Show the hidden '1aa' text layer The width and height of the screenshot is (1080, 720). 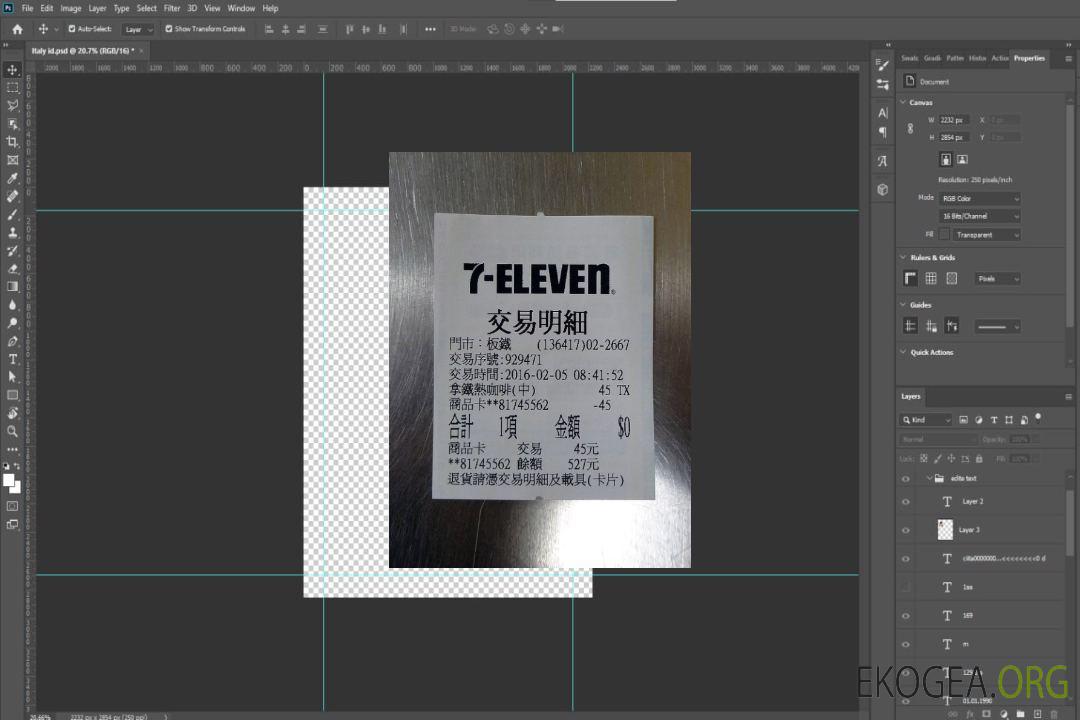(906, 587)
